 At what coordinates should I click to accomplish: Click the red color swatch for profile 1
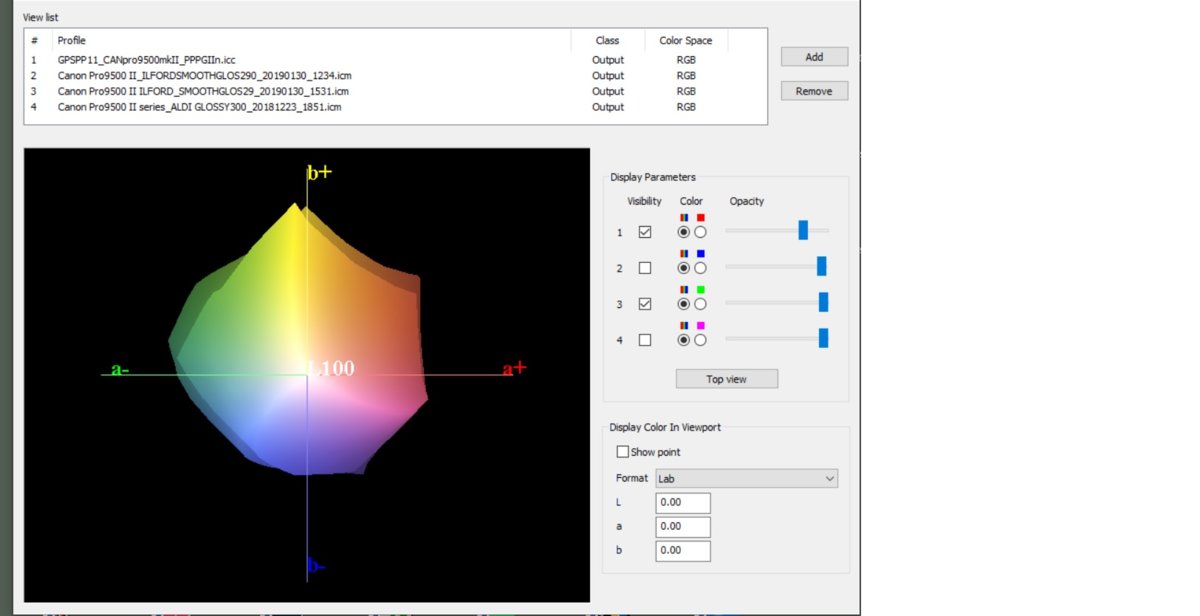tap(700, 218)
